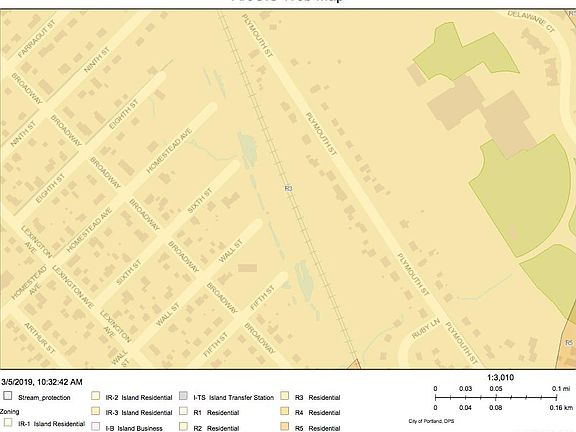
Task: Select the I-TS Island Transfer Station swatch
Action: point(183,396)
